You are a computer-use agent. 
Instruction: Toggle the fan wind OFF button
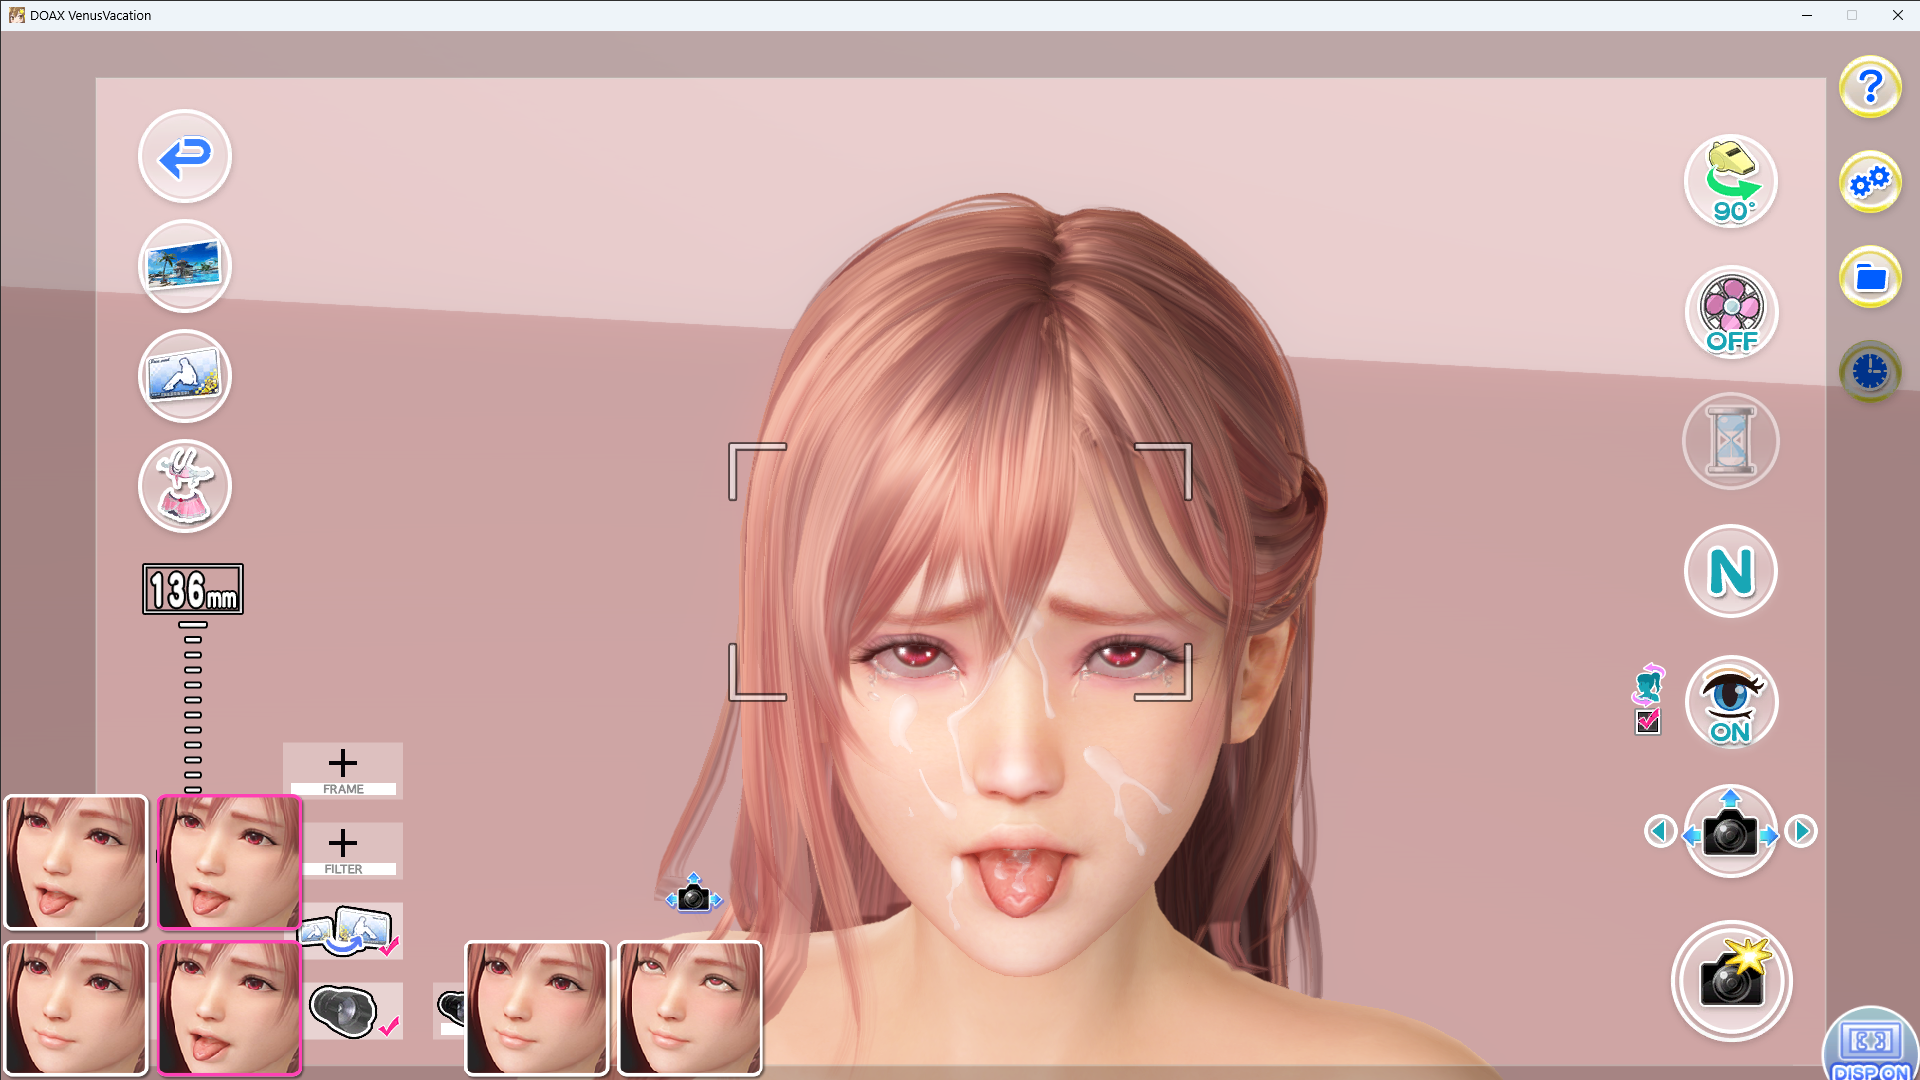pos(1731,312)
